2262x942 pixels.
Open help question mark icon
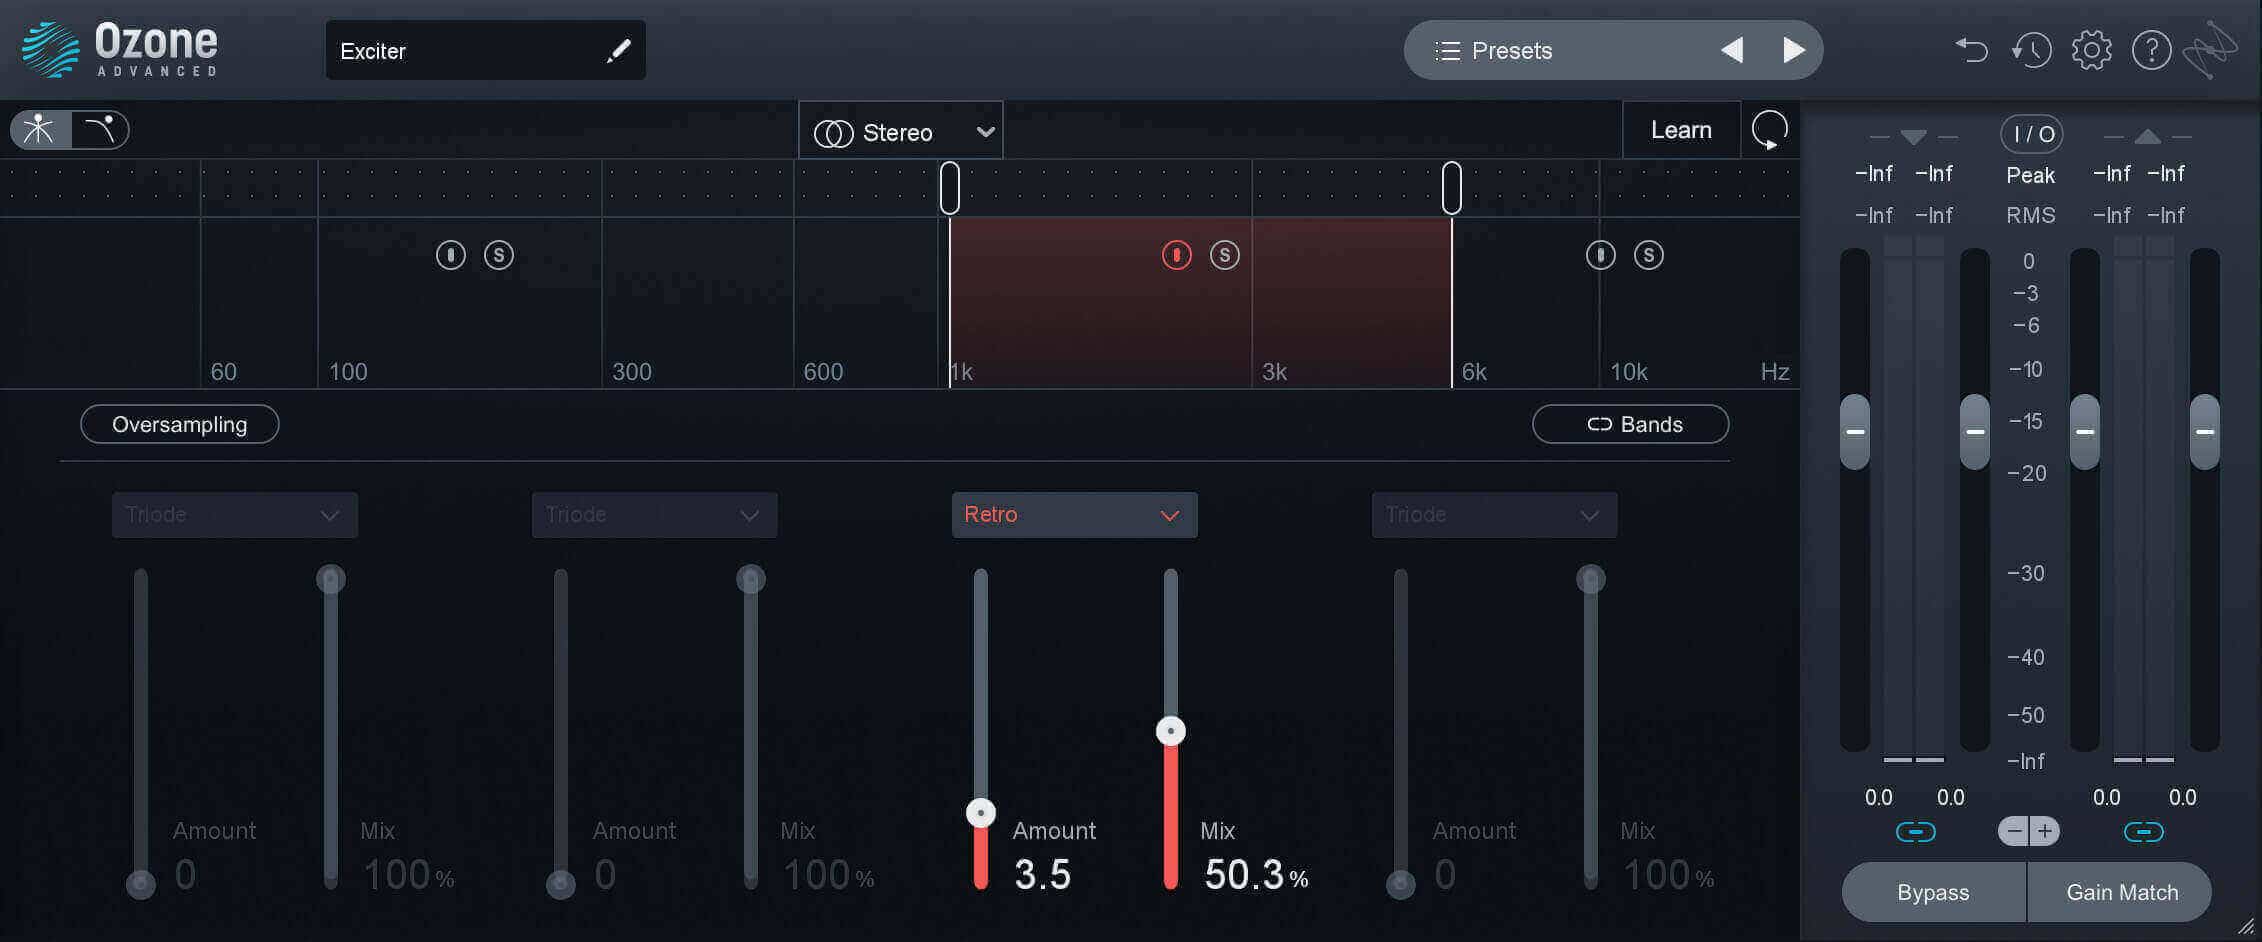pos(2151,49)
